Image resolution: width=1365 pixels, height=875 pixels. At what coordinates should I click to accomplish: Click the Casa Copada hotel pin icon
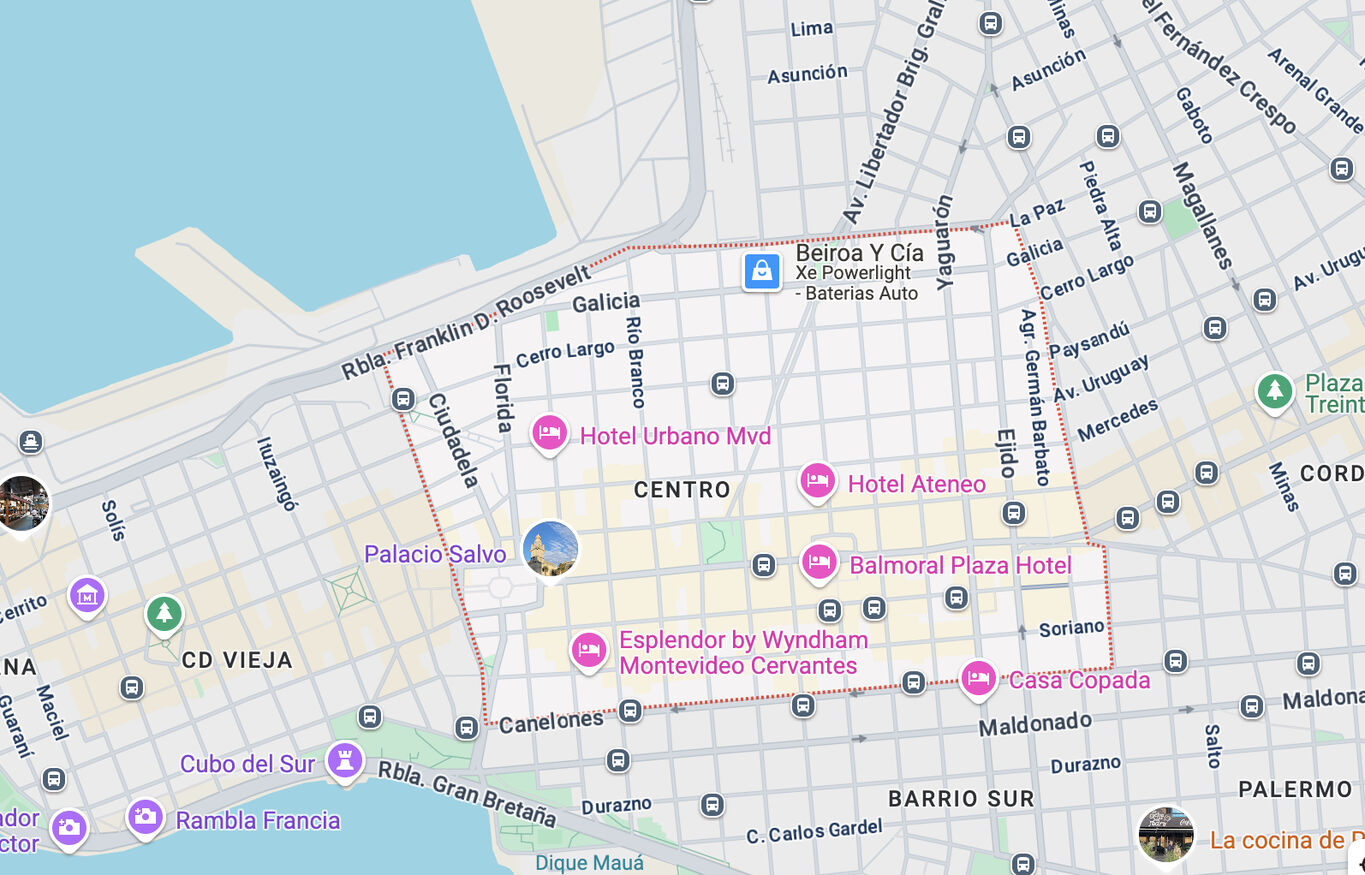coord(978,678)
